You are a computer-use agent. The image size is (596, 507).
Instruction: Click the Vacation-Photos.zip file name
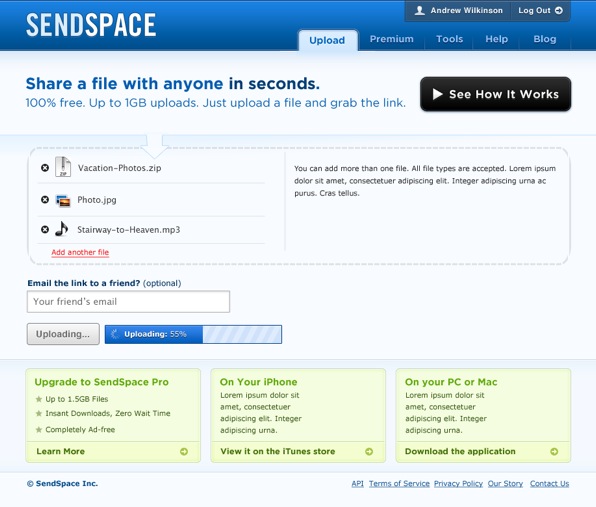(119, 168)
